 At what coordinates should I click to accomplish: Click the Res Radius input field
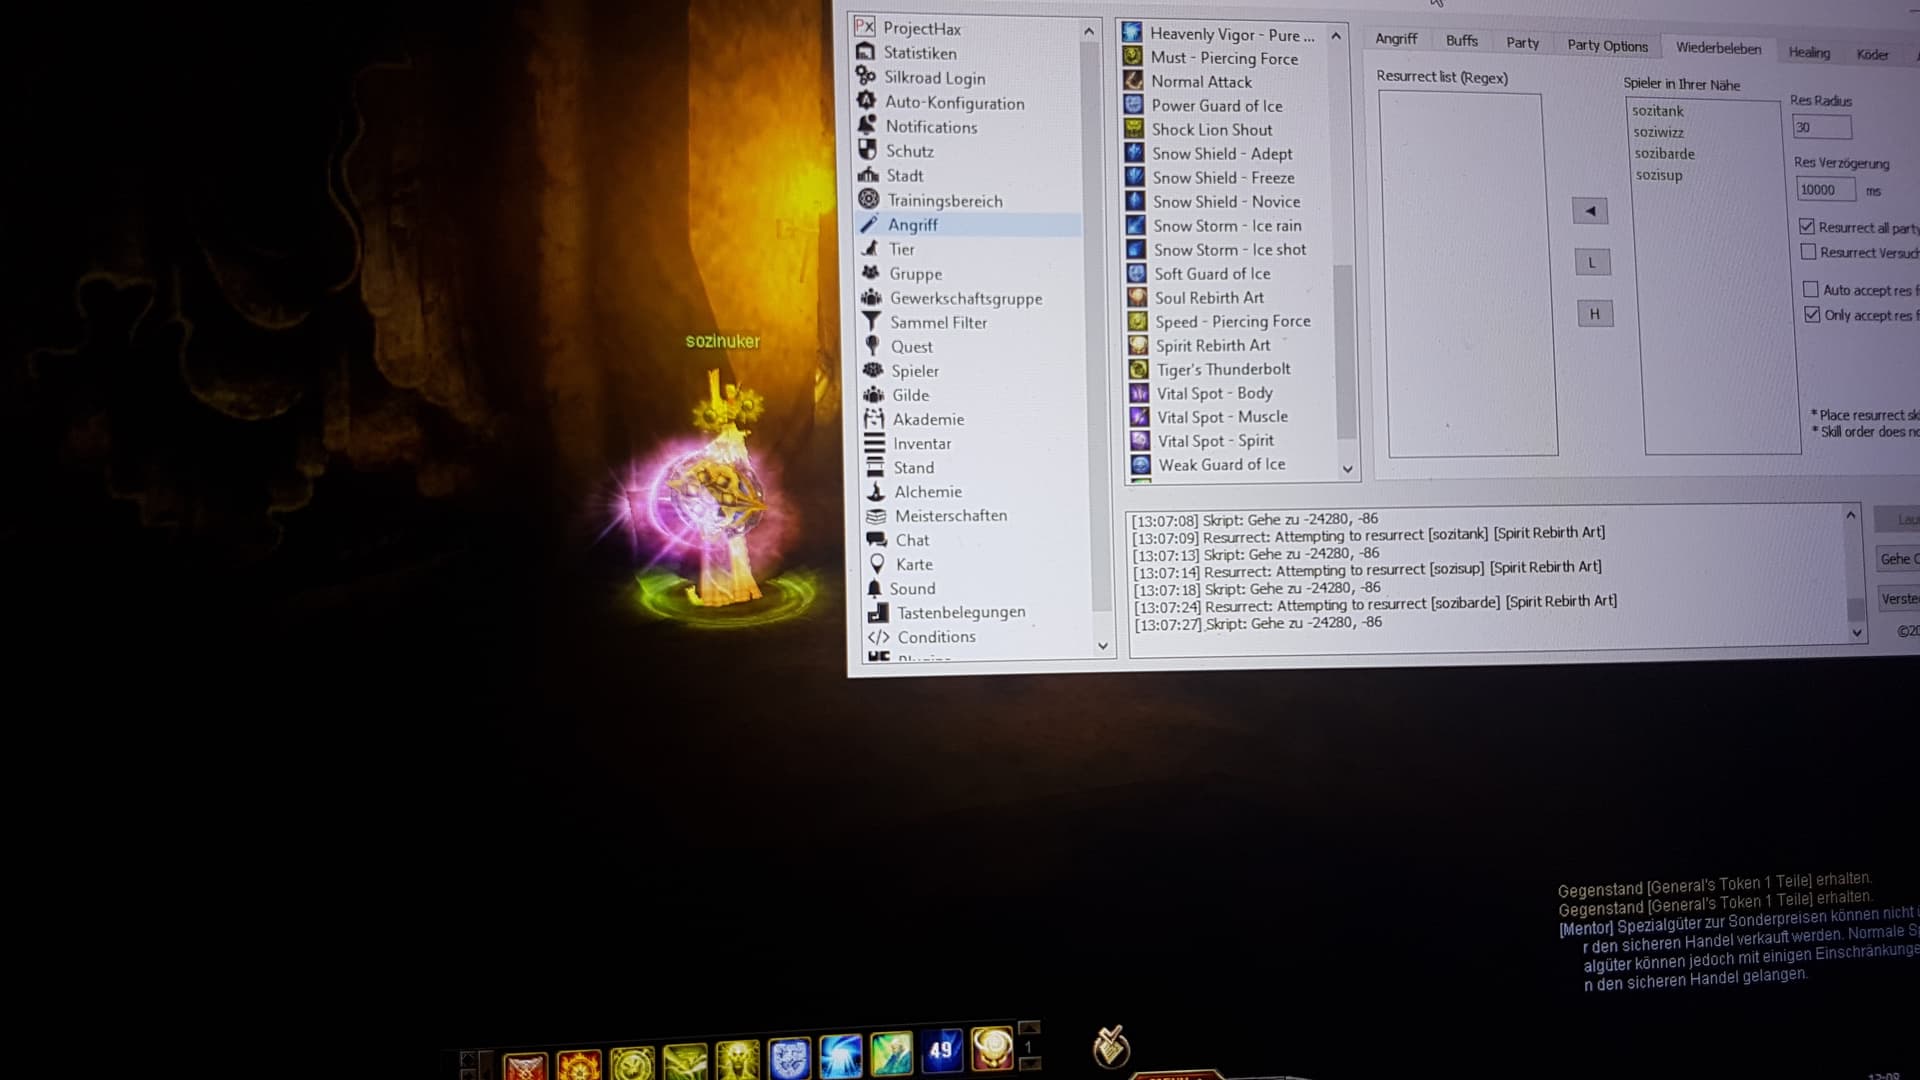1821,127
